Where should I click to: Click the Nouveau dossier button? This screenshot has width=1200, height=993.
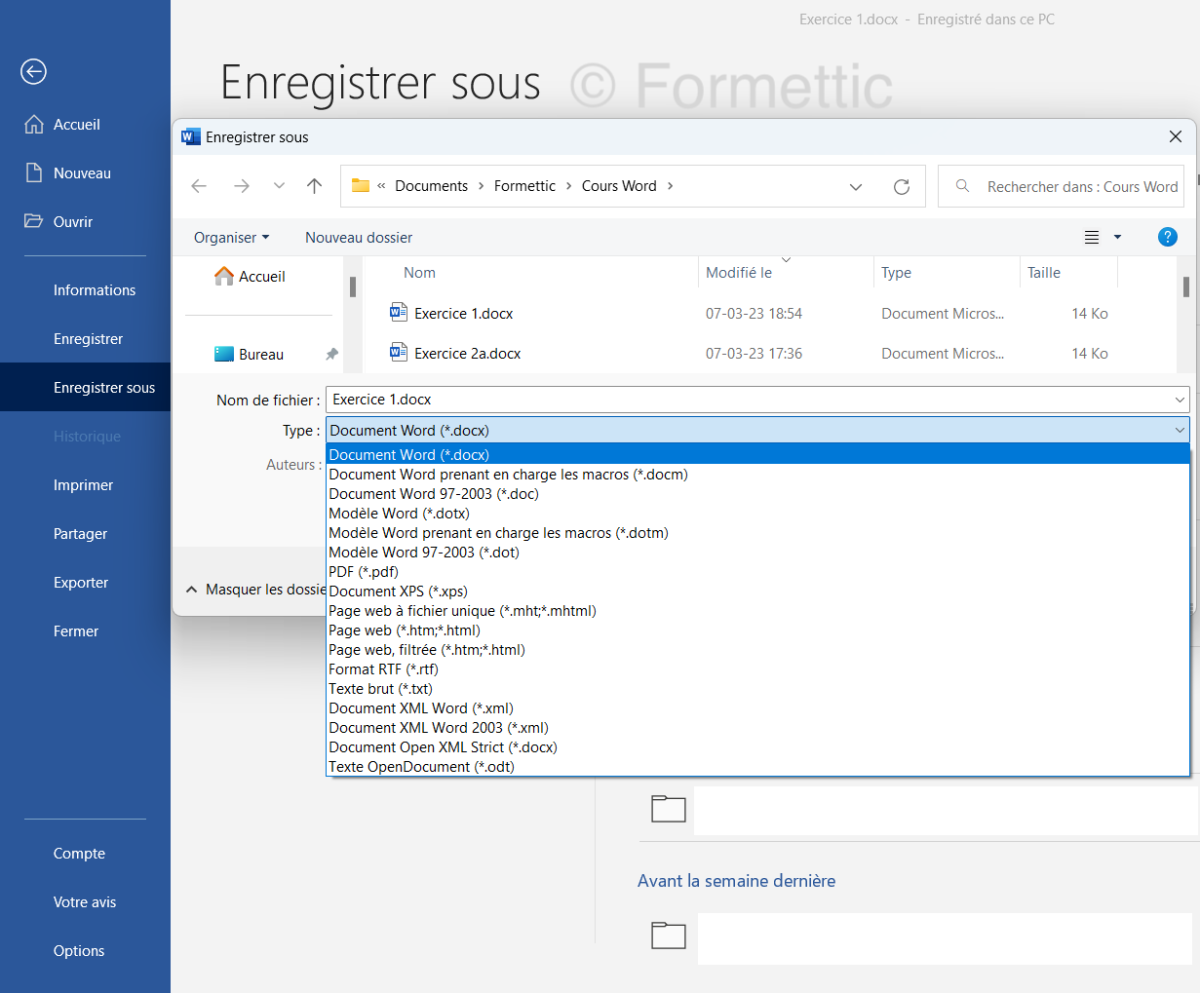pyautogui.click(x=358, y=237)
